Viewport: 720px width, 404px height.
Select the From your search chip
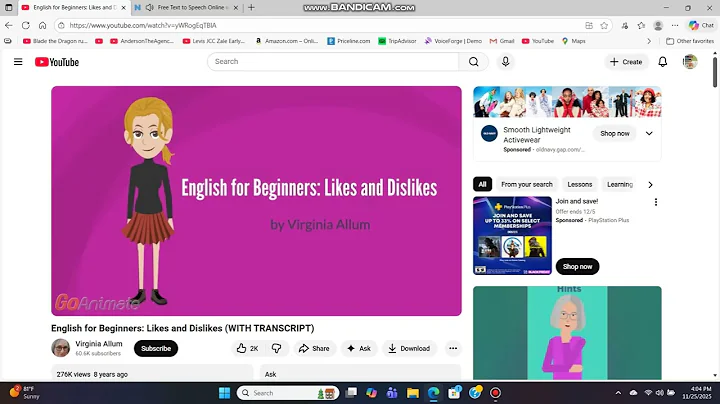[527, 184]
